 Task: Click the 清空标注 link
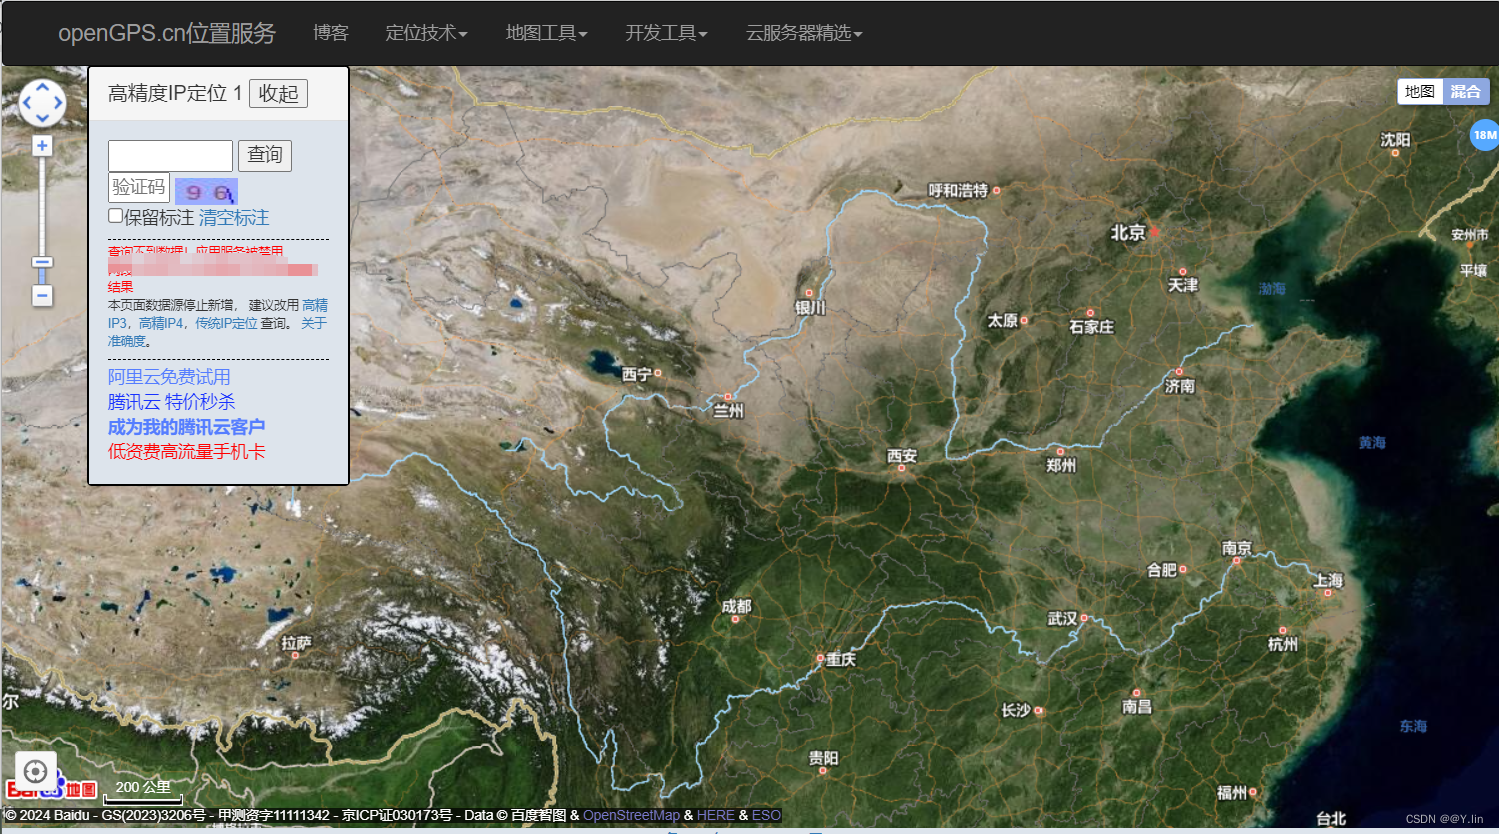pos(234,217)
